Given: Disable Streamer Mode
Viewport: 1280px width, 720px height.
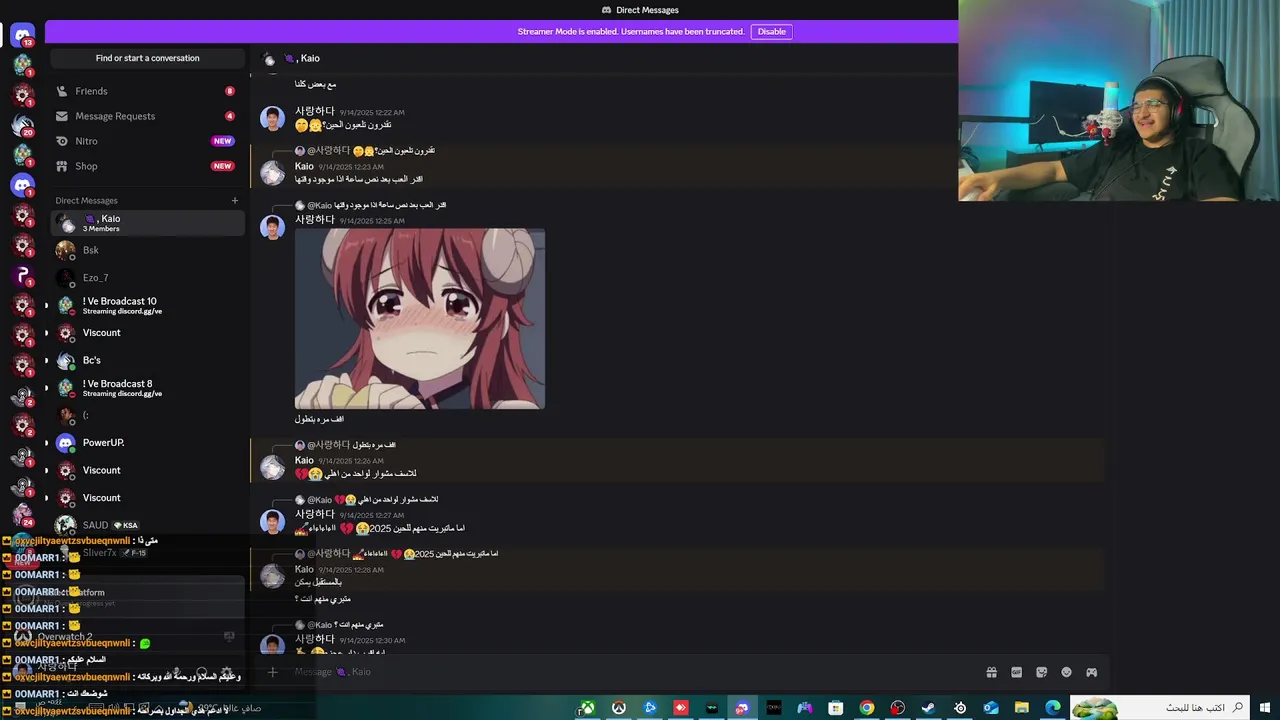Looking at the screenshot, I should [x=771, y=32].
